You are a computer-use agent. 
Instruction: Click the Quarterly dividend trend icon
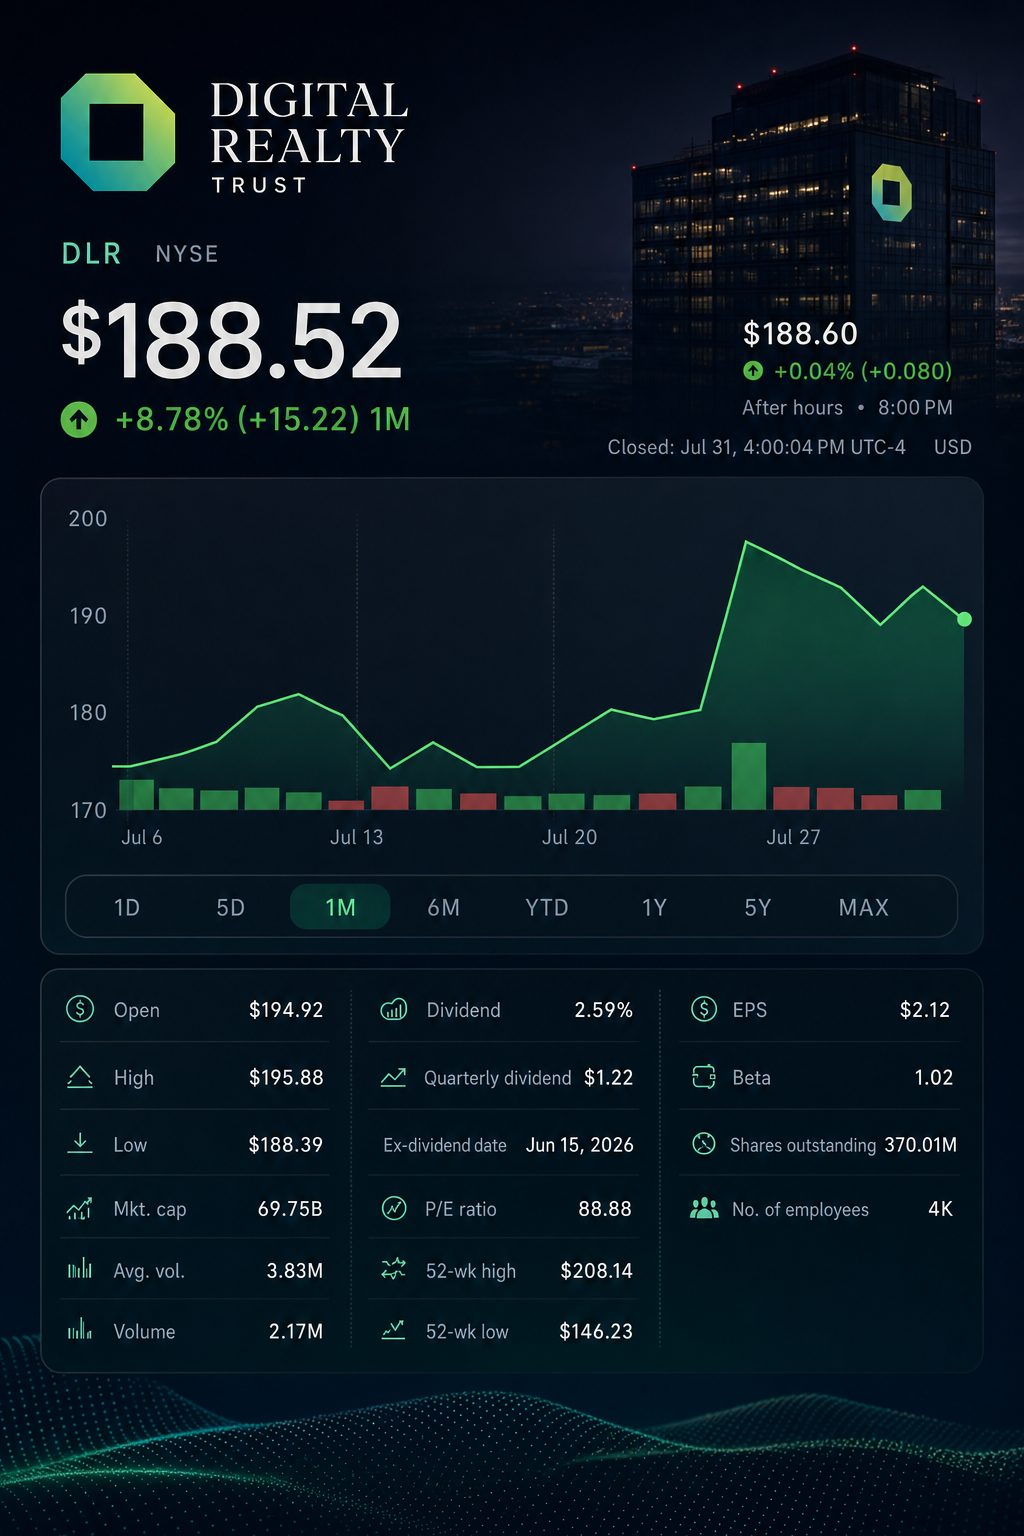394,1077
